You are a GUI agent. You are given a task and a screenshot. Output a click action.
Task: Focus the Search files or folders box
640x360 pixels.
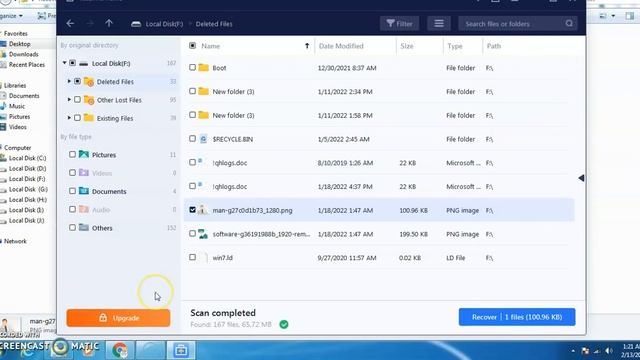coord(518,24)
